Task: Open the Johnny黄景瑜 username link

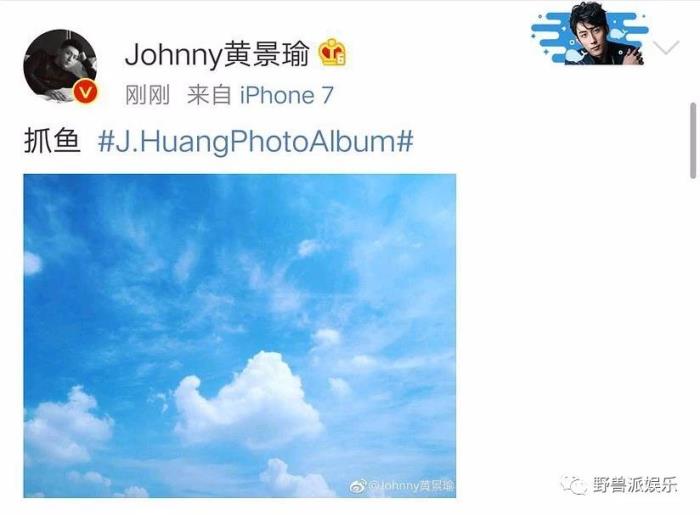Action: pos(217,54)
